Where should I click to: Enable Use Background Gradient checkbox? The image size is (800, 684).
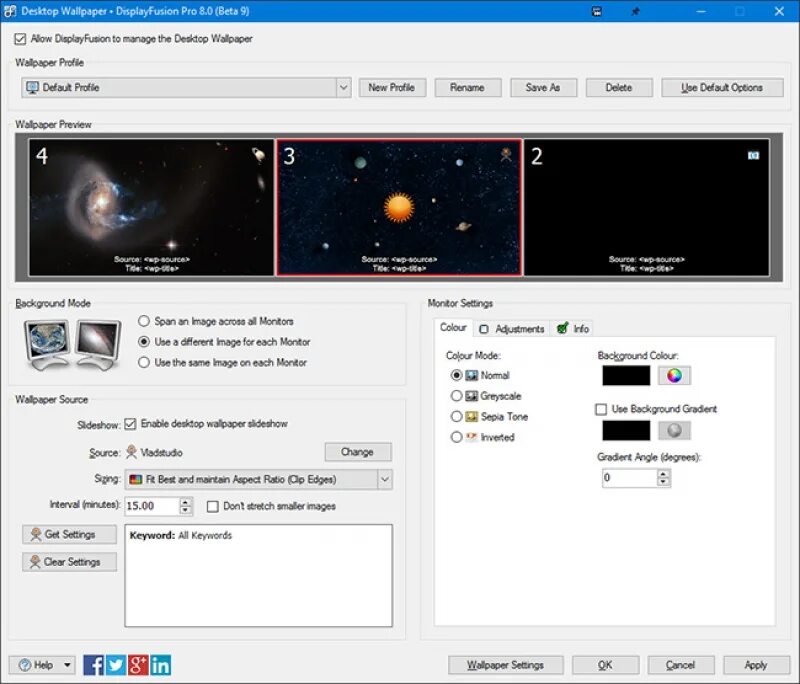tap(601, 409)
